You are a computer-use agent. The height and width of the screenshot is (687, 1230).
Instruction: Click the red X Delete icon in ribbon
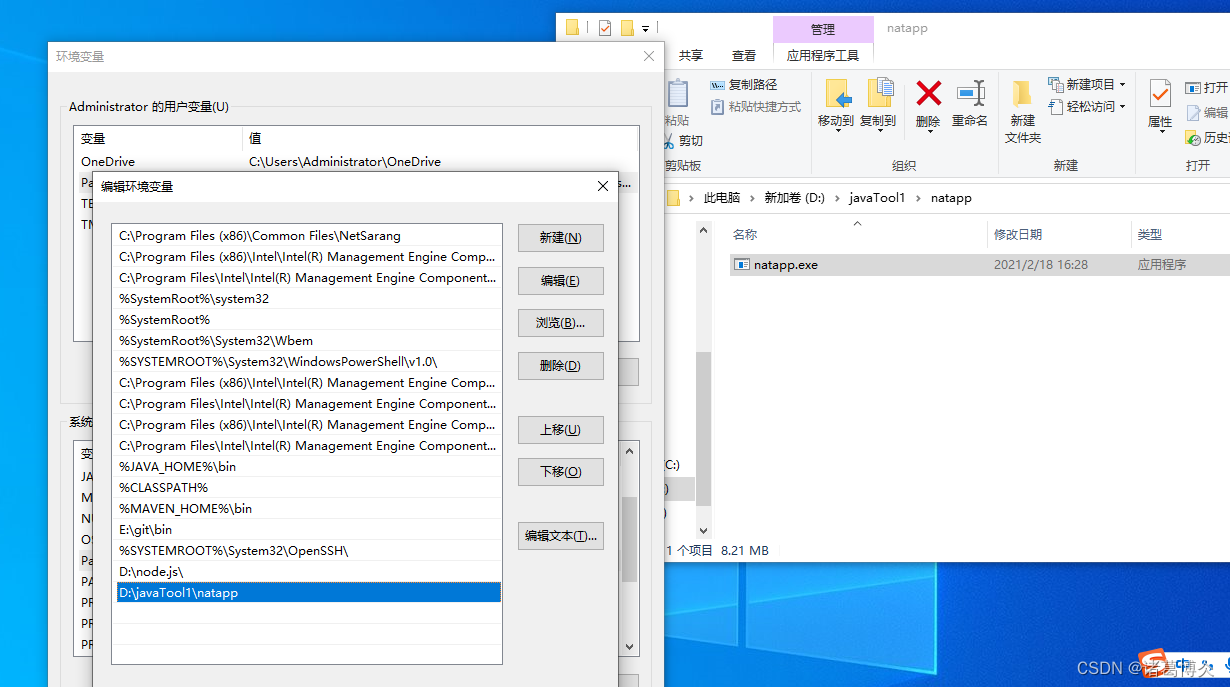coord(928,94)
